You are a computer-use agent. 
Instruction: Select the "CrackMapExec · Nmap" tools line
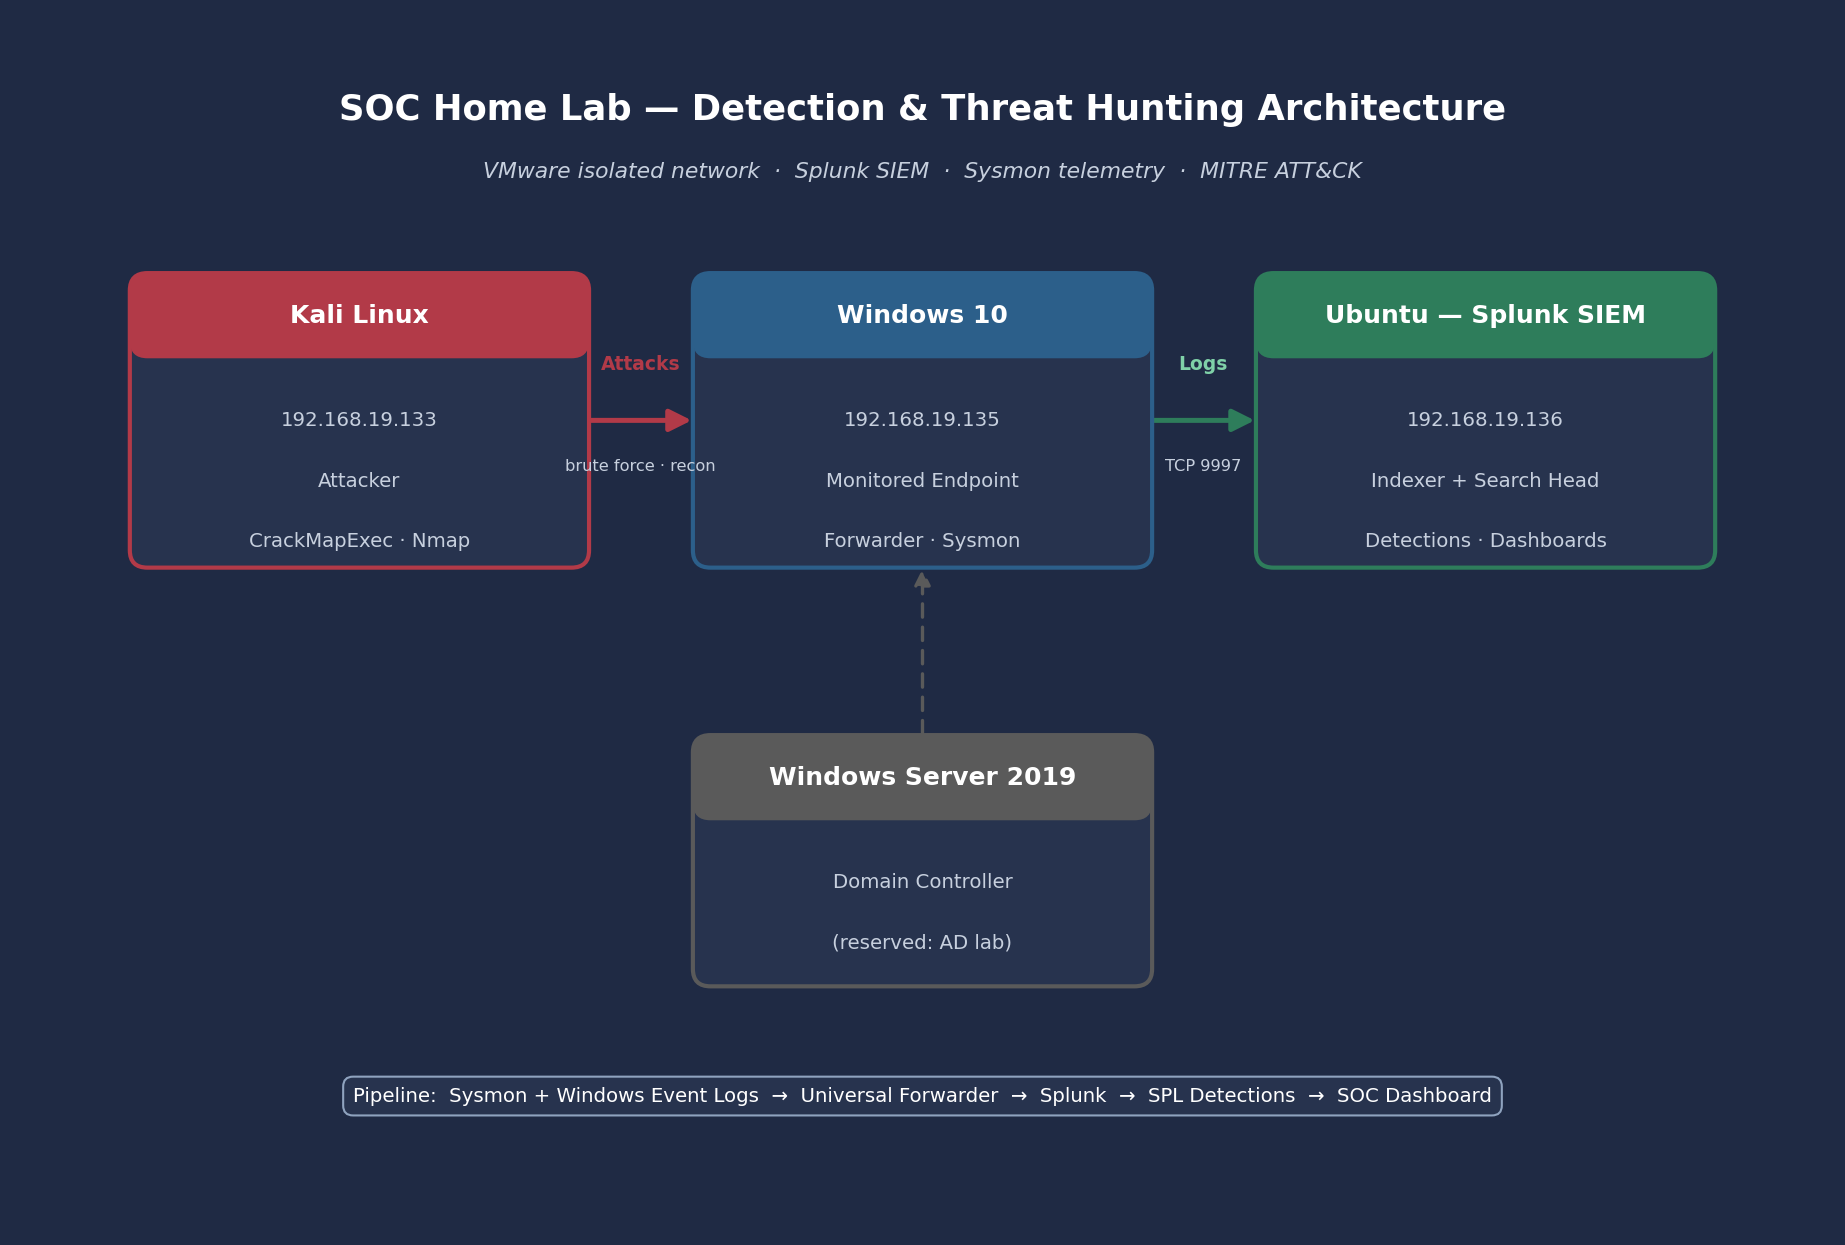[x=359, y=541]
